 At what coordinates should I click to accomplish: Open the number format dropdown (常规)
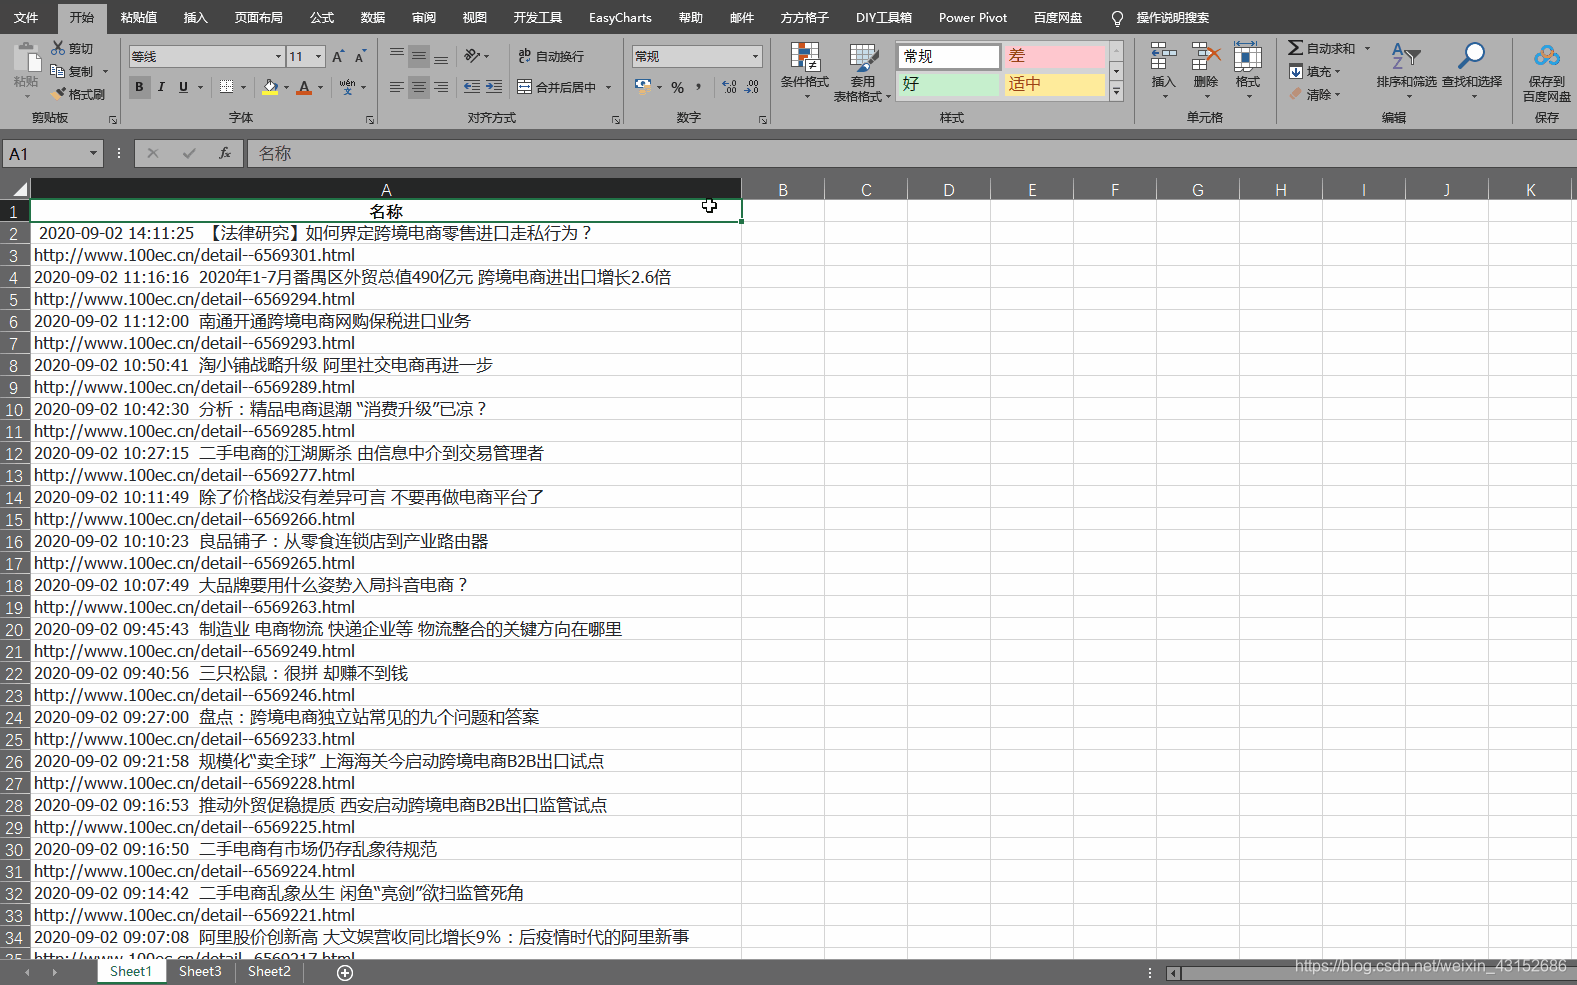755,56
